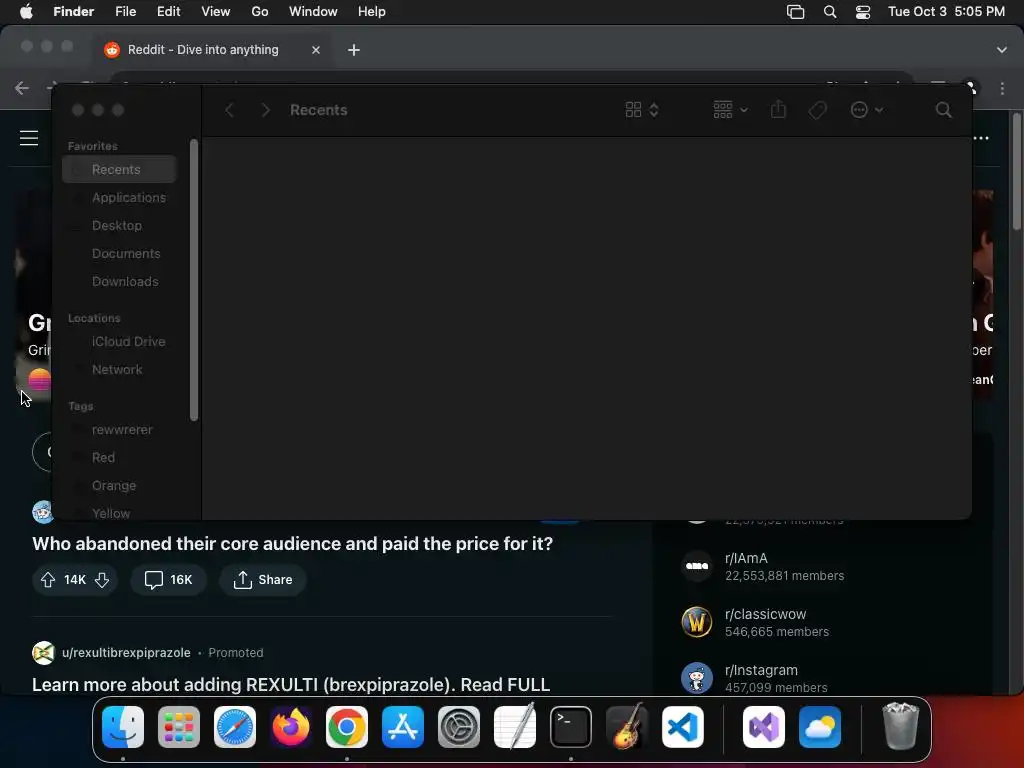Open Visual Studio purple icon in dock
The image size is (1024, 768).
[x=763, y=727]
